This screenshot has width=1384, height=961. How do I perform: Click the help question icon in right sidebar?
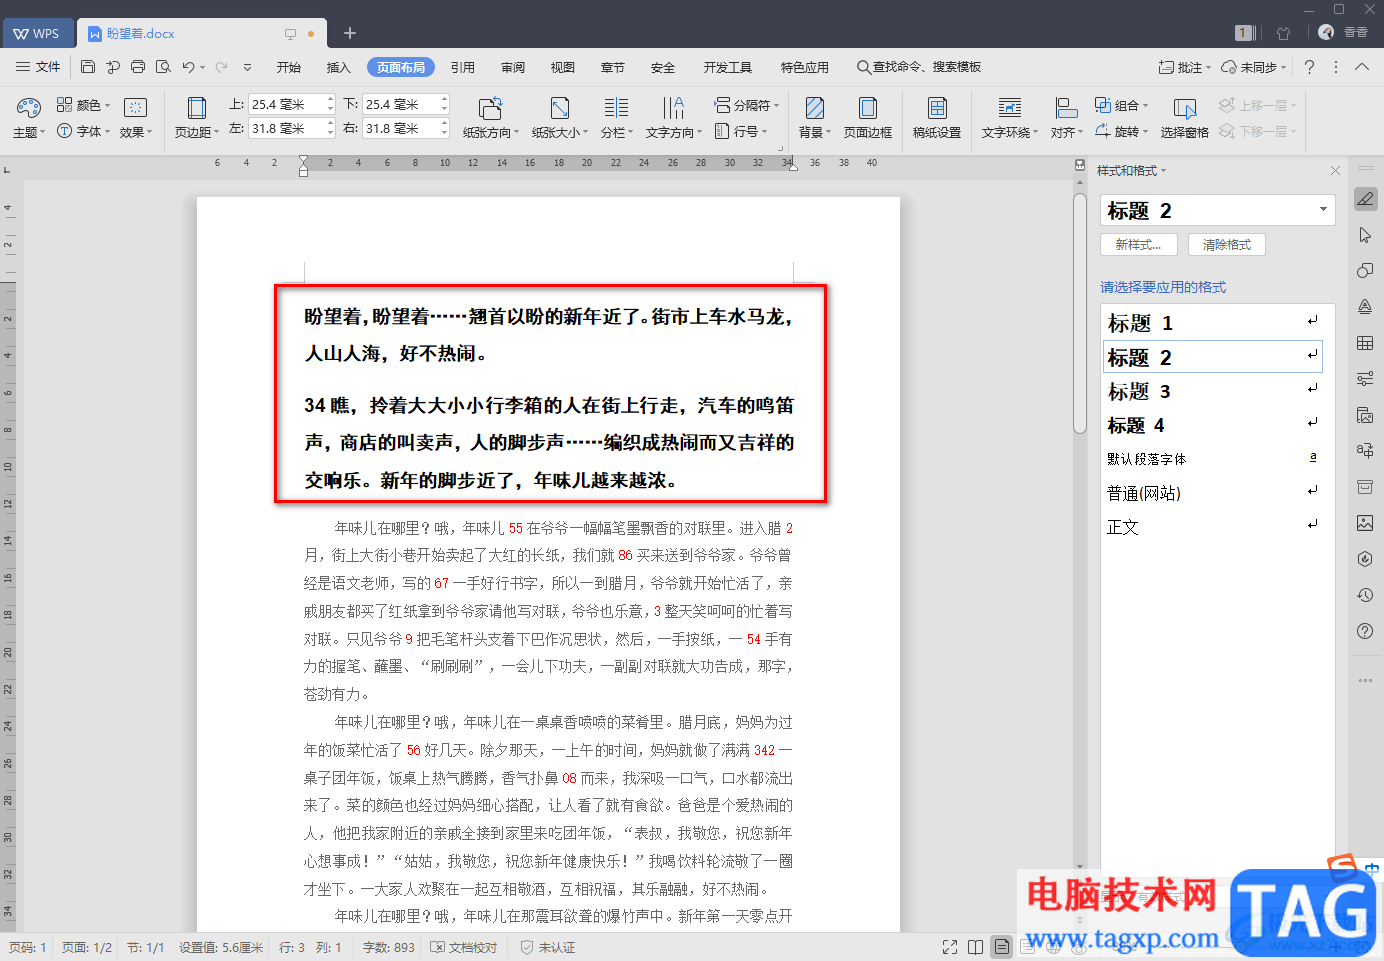click(1365, 631)
